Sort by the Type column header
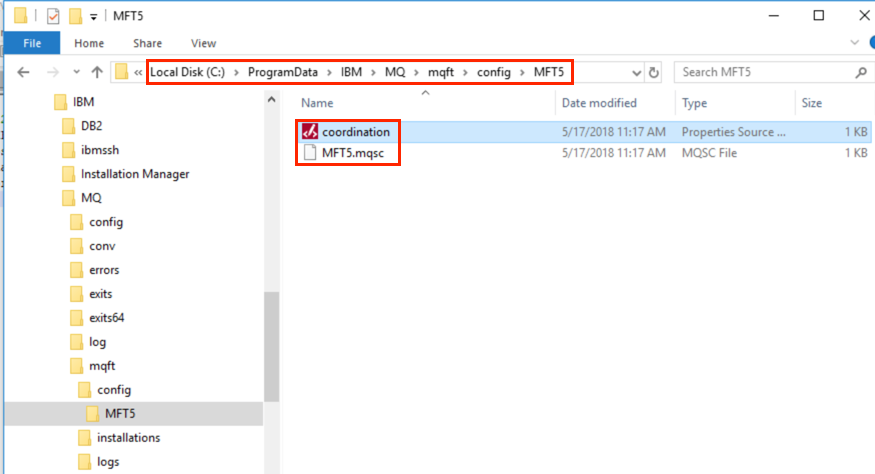 pyautogui.click(x=694, y=103)
